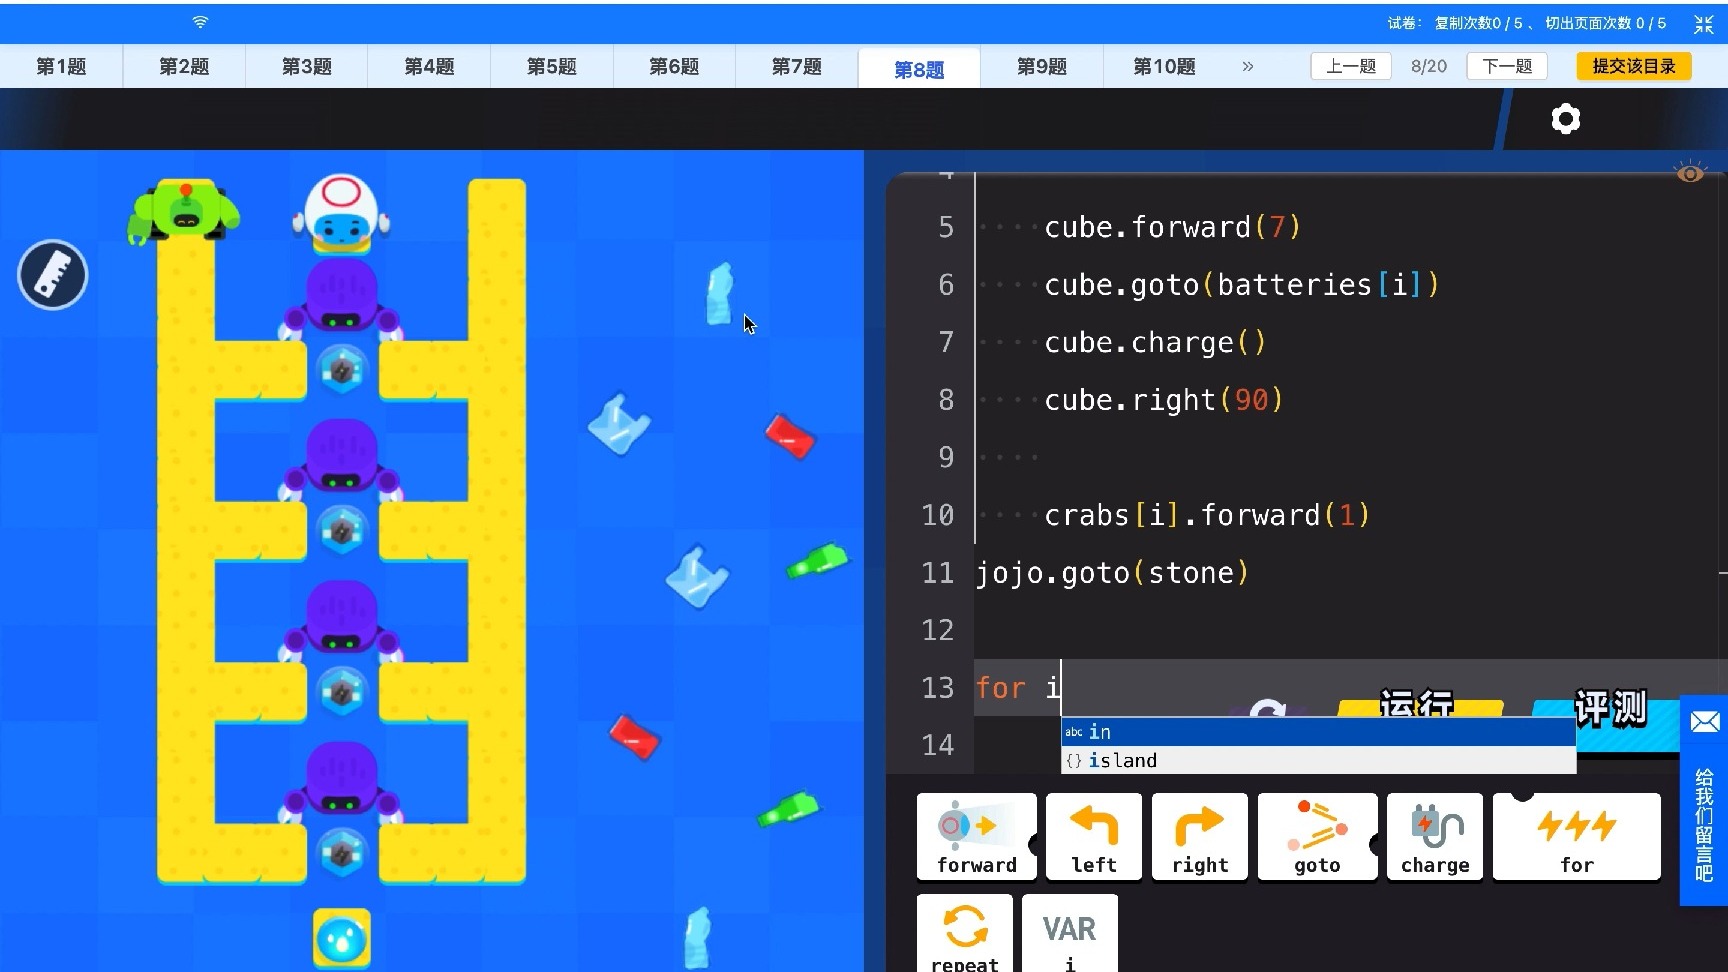Screen dimensions: 1728x972
Task: Run the code with 运行 button
Action: pos(1420,705)
